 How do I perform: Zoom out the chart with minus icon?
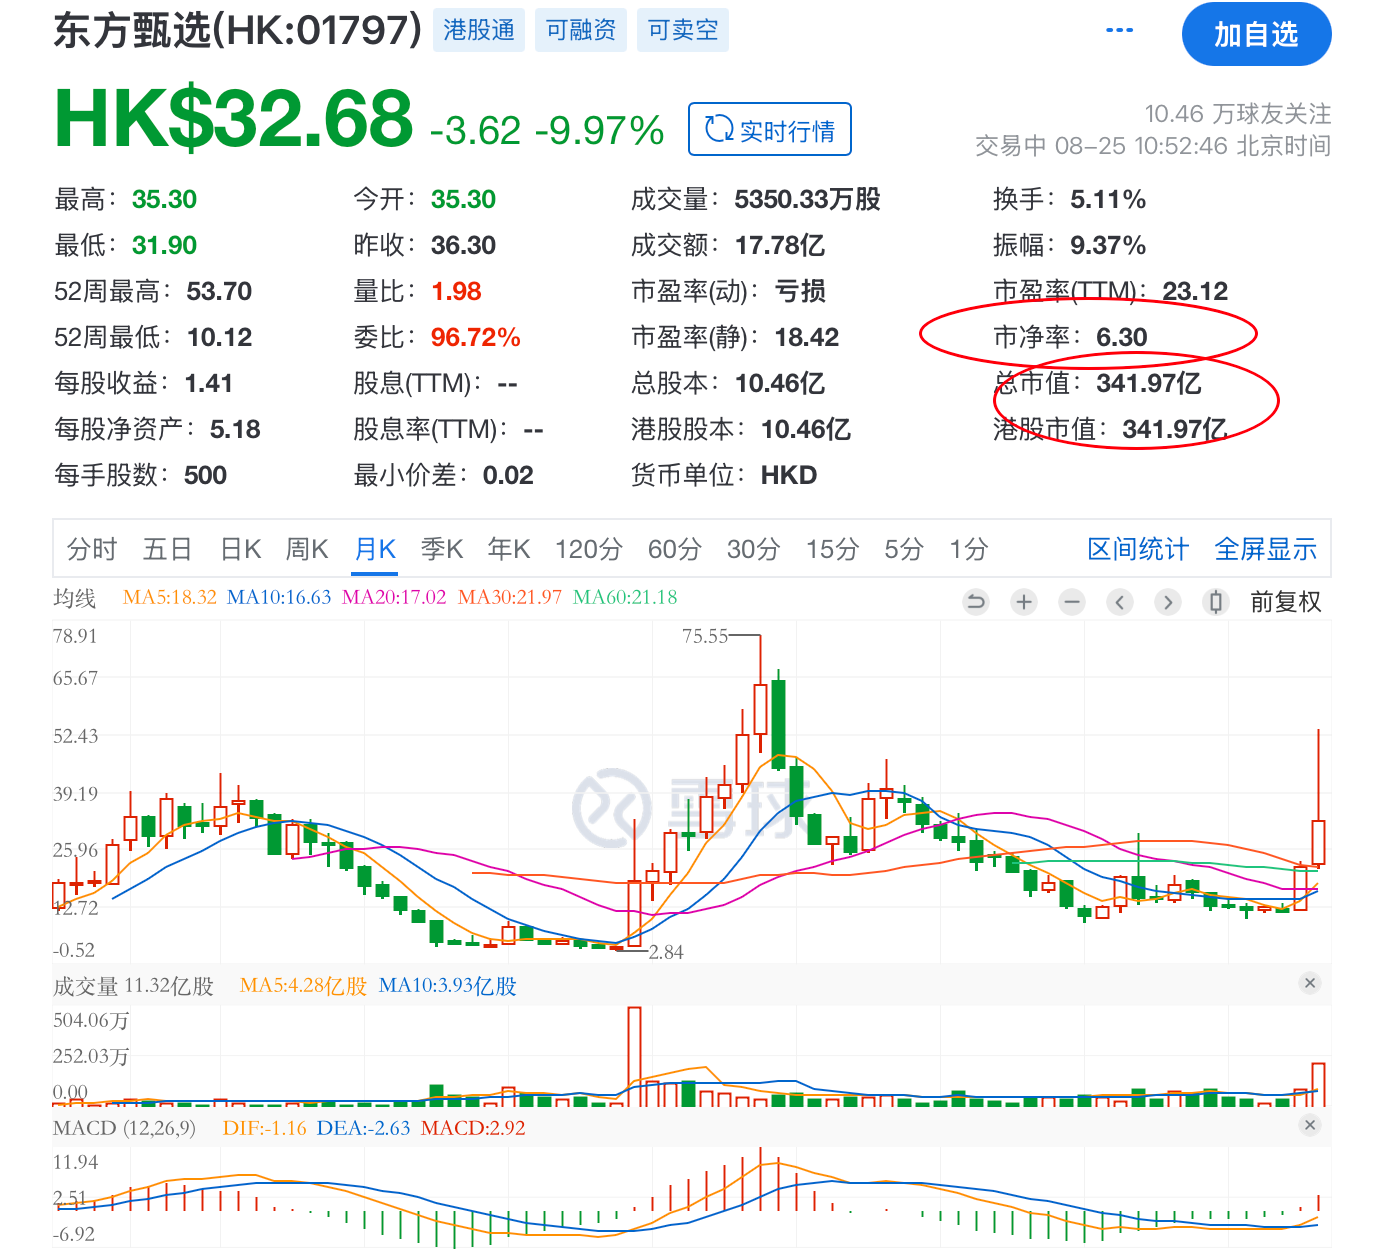click(1072, 602)
